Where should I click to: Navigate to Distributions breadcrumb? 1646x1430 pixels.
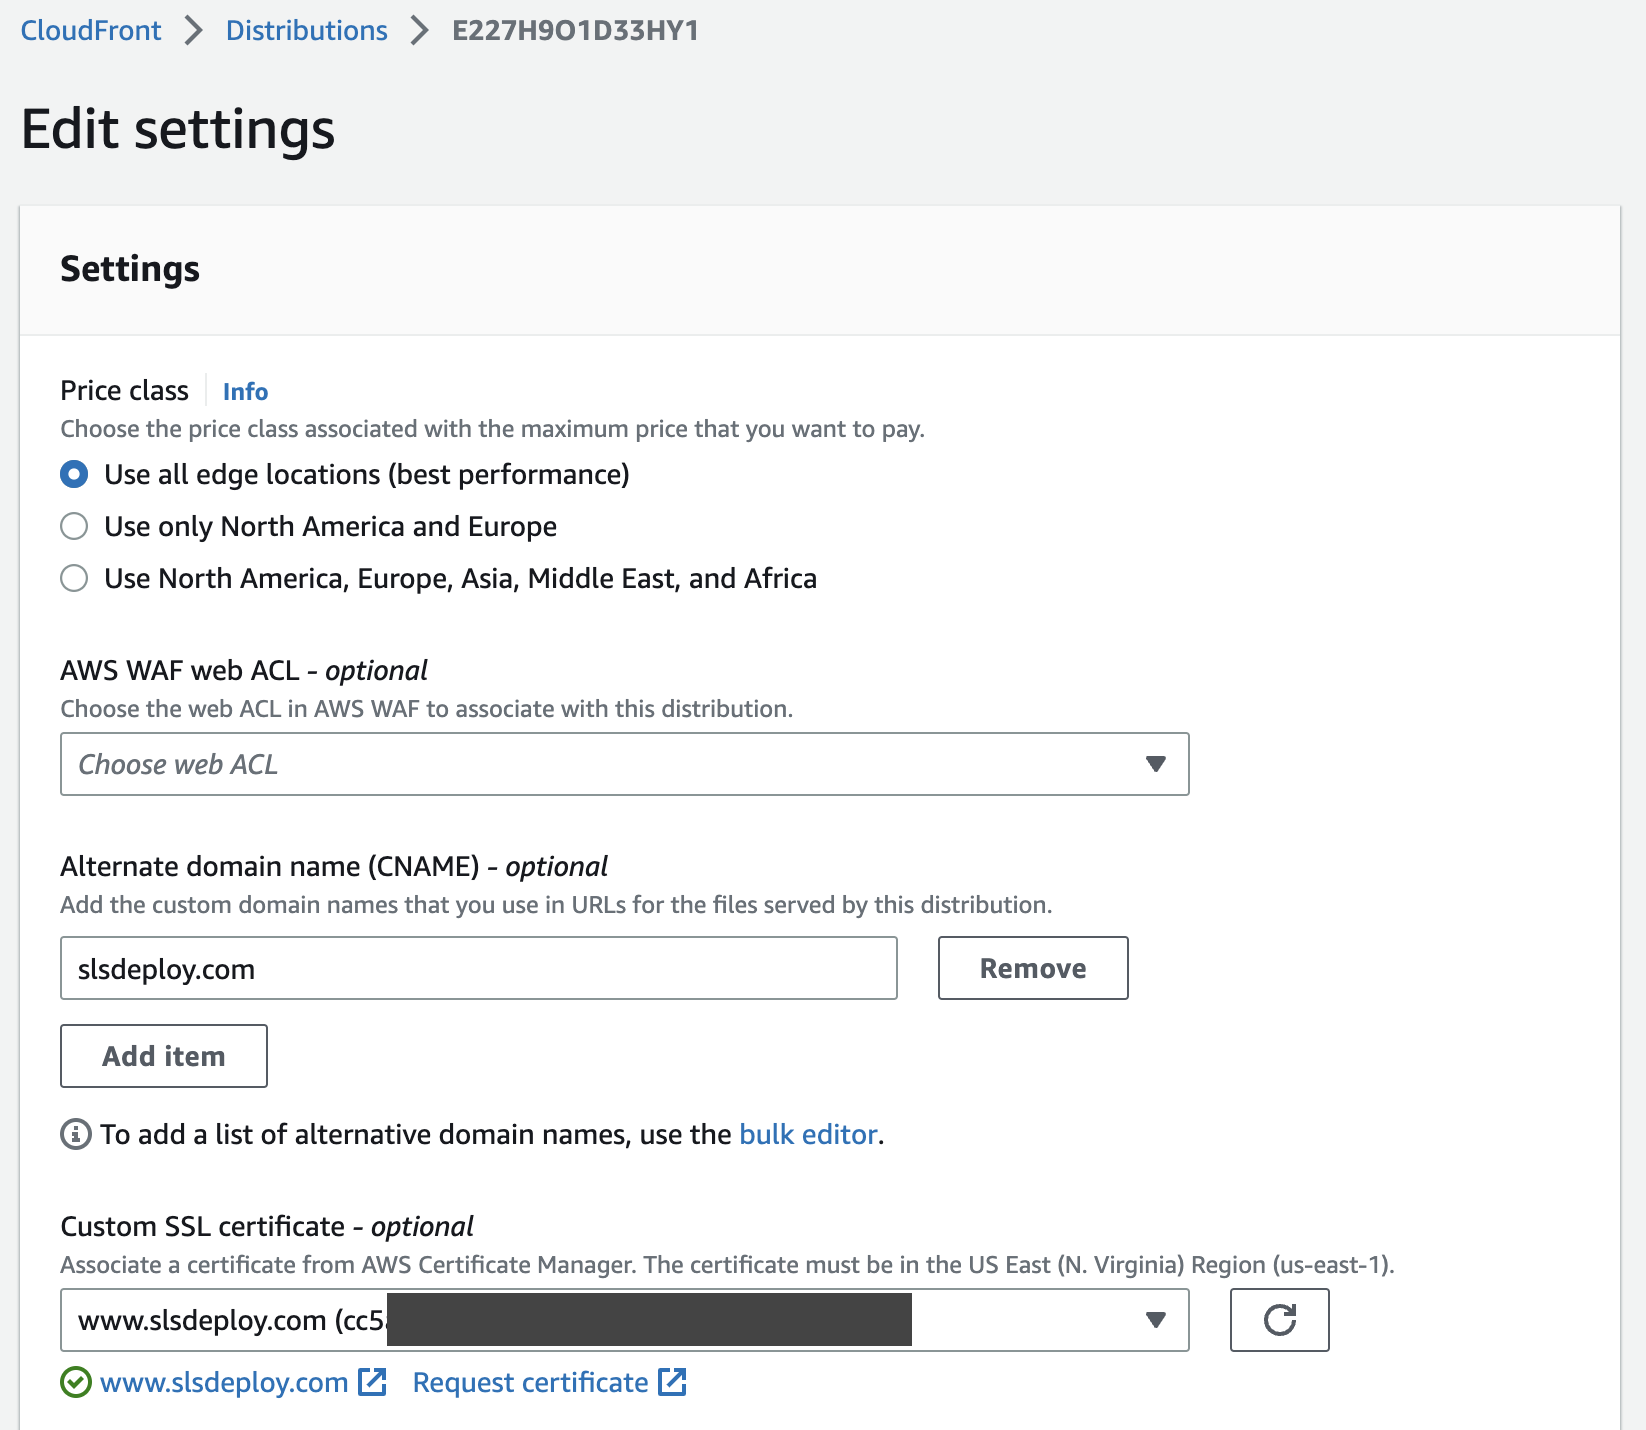click(306, 31)
